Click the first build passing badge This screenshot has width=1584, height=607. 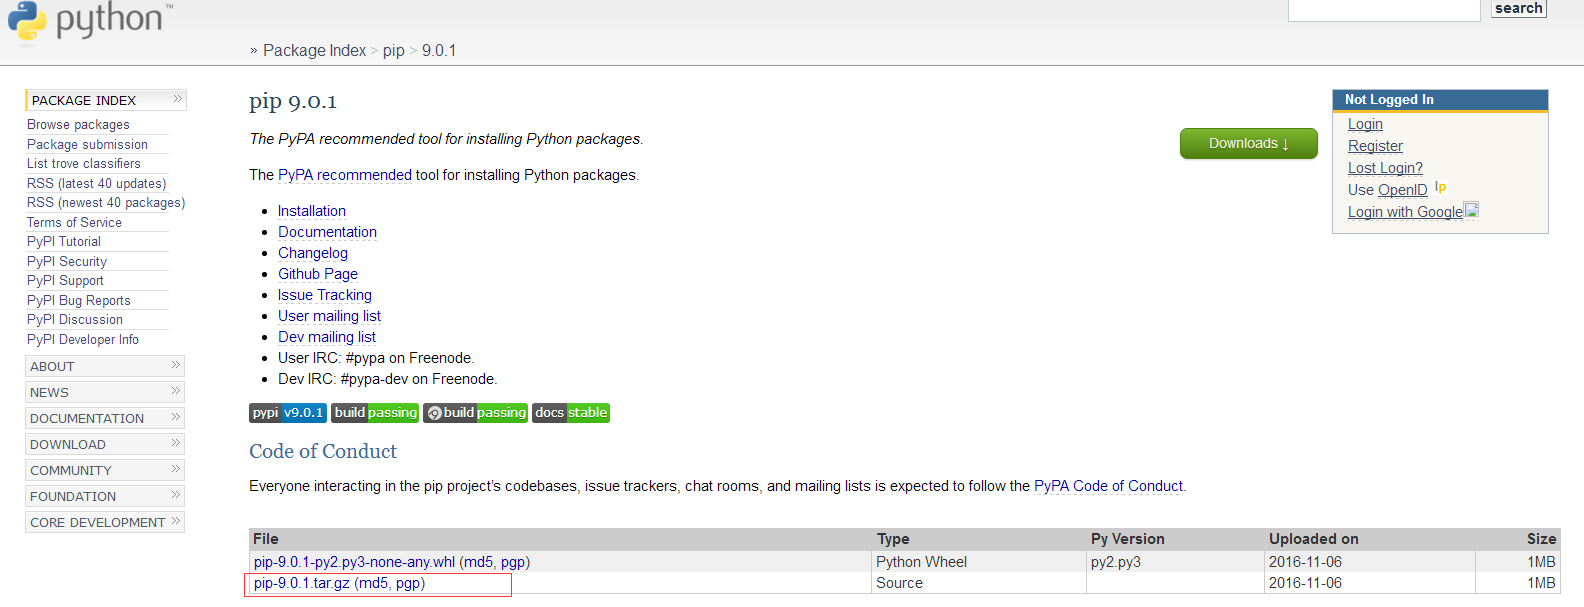click(x=375, y=413)
